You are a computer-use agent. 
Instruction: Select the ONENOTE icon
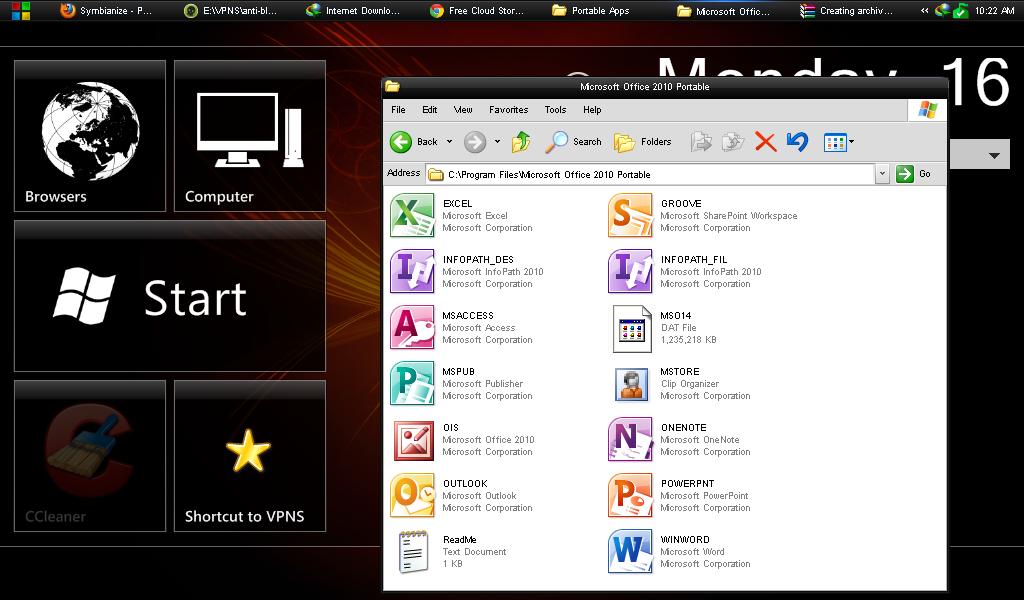click(630, 439)
